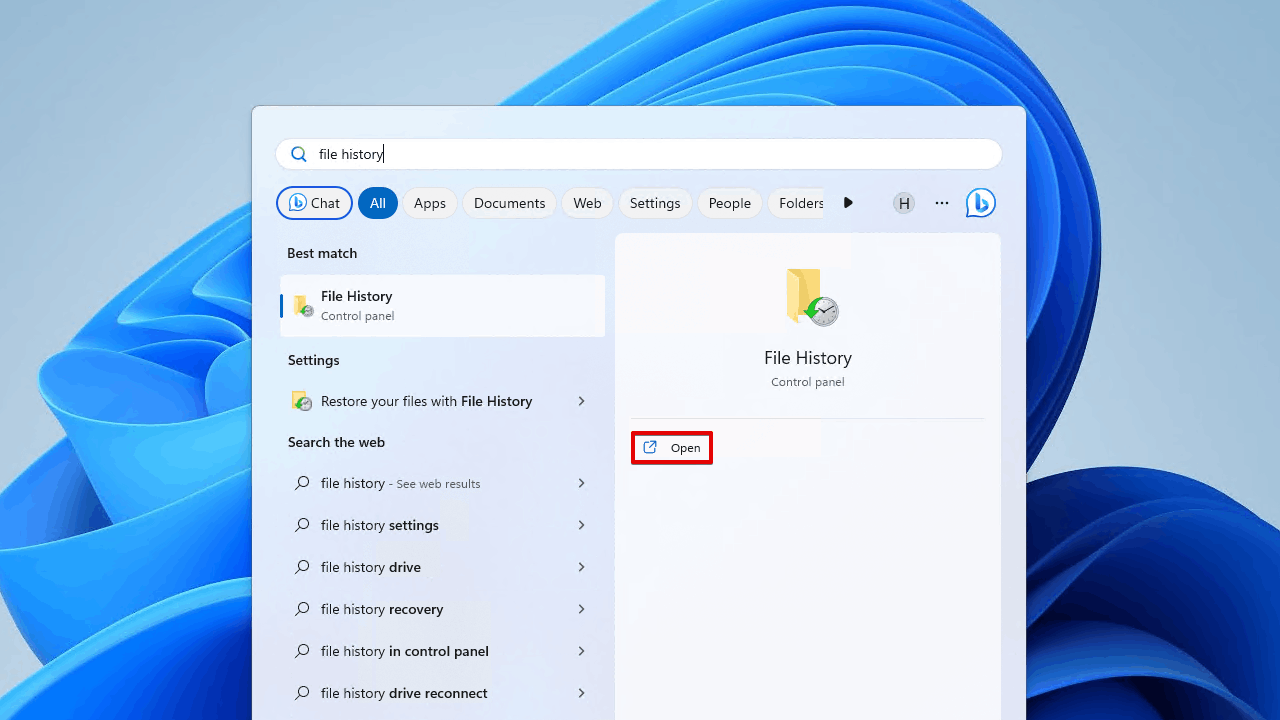Click the Open button in preview pane
The image size is (1280, 720).
(x=672, y=448)
